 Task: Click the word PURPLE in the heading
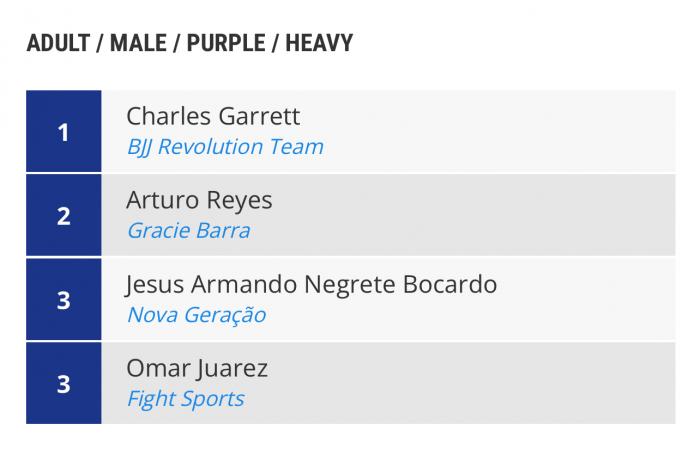click(225, 43)
